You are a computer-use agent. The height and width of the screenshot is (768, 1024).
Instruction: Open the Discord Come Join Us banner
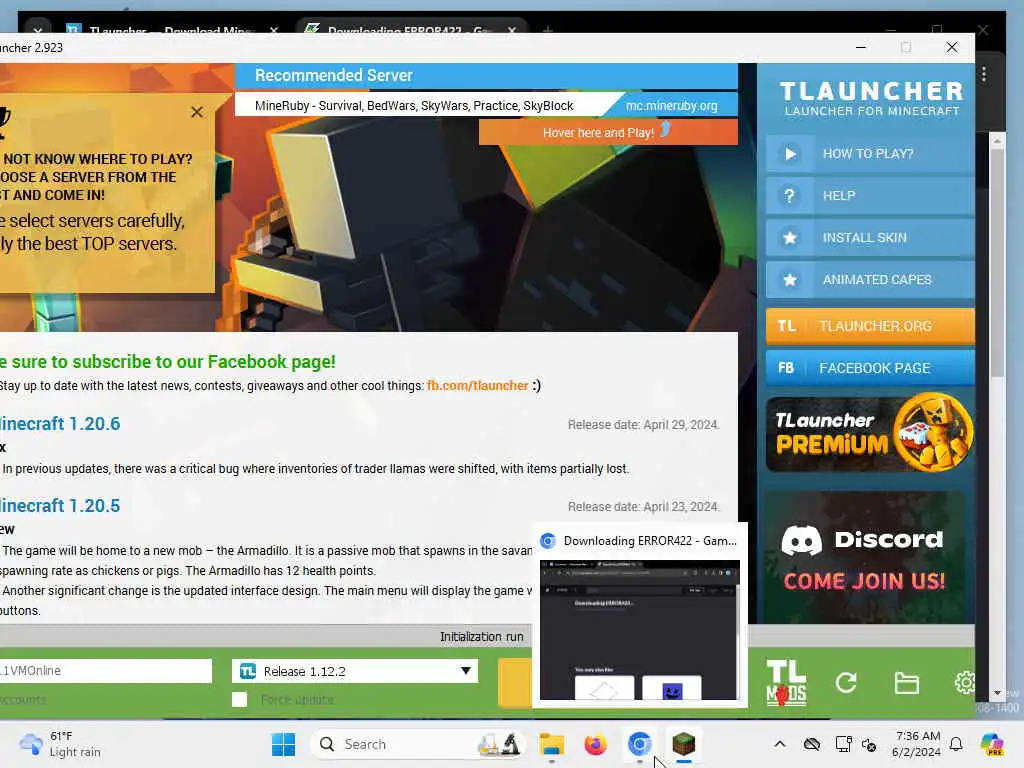pos(865,557)
